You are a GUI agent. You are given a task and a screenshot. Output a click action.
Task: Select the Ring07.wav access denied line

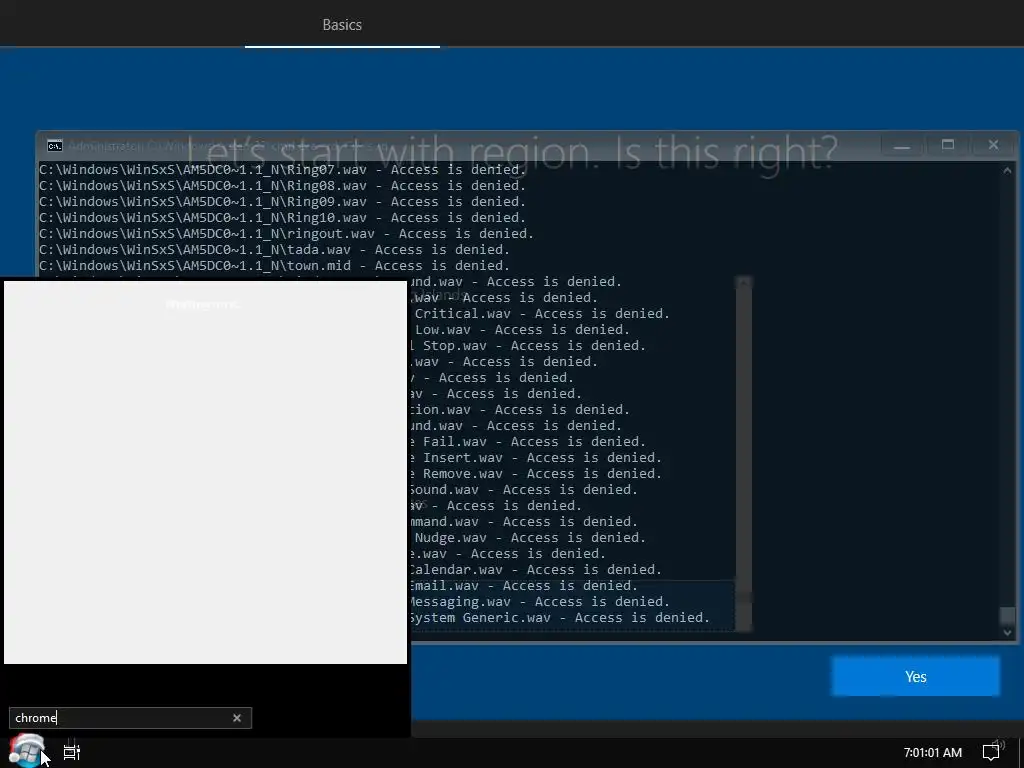[283, 170]
